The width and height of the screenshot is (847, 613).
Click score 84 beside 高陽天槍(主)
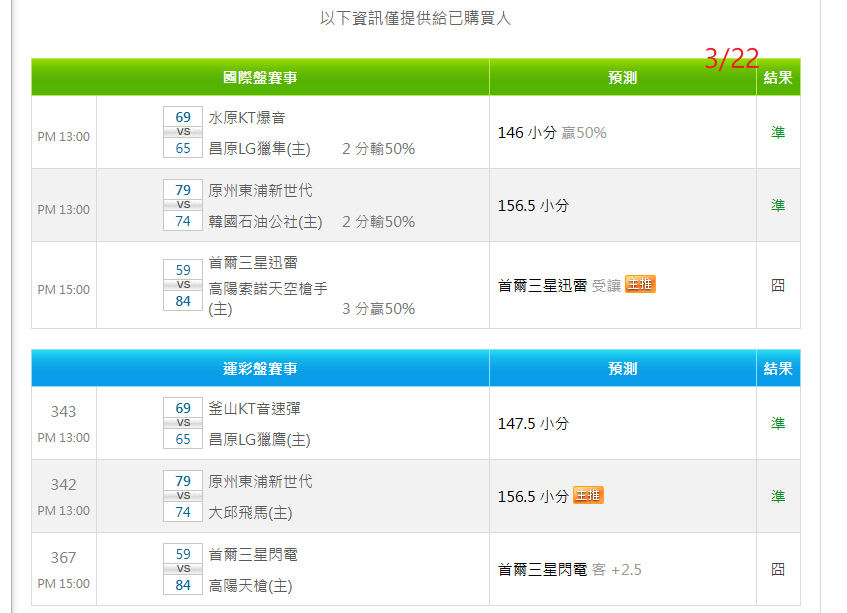[x=183, y=585]
